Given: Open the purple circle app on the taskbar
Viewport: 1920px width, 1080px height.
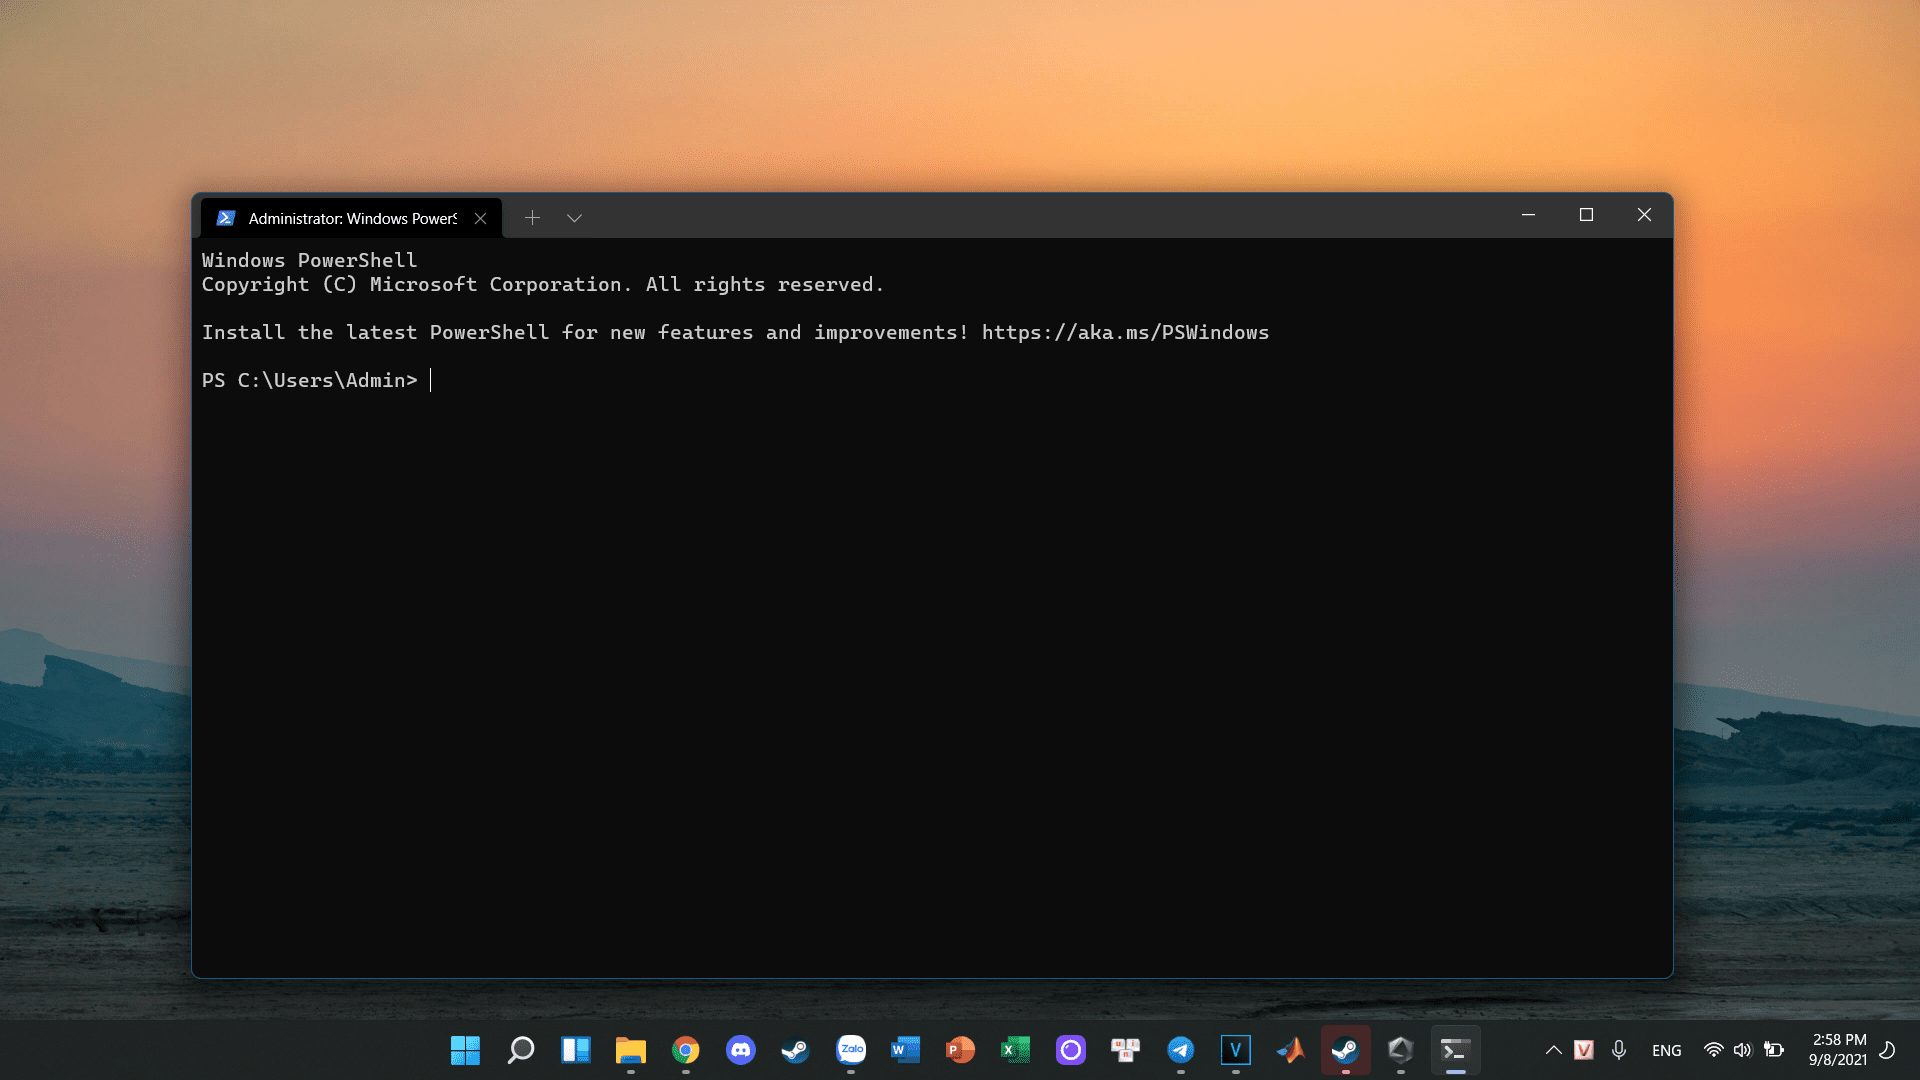Looking at the screenshot, I should click(1070, 1050).
